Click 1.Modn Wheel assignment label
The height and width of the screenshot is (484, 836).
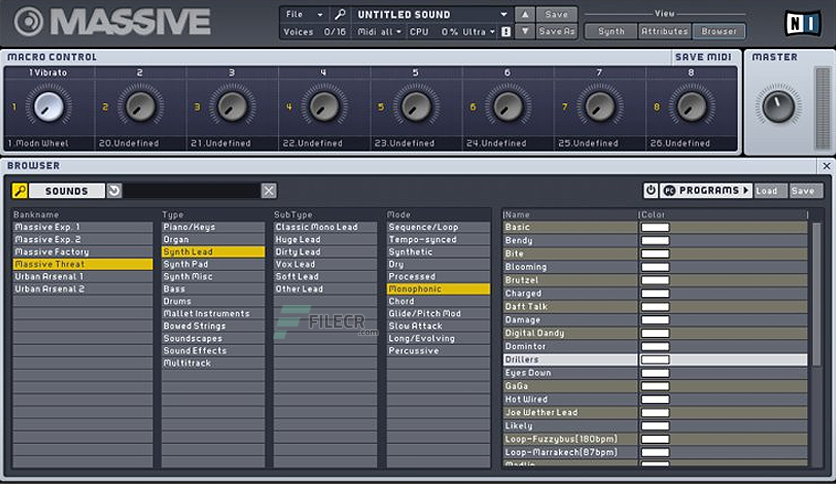[38, 143]
